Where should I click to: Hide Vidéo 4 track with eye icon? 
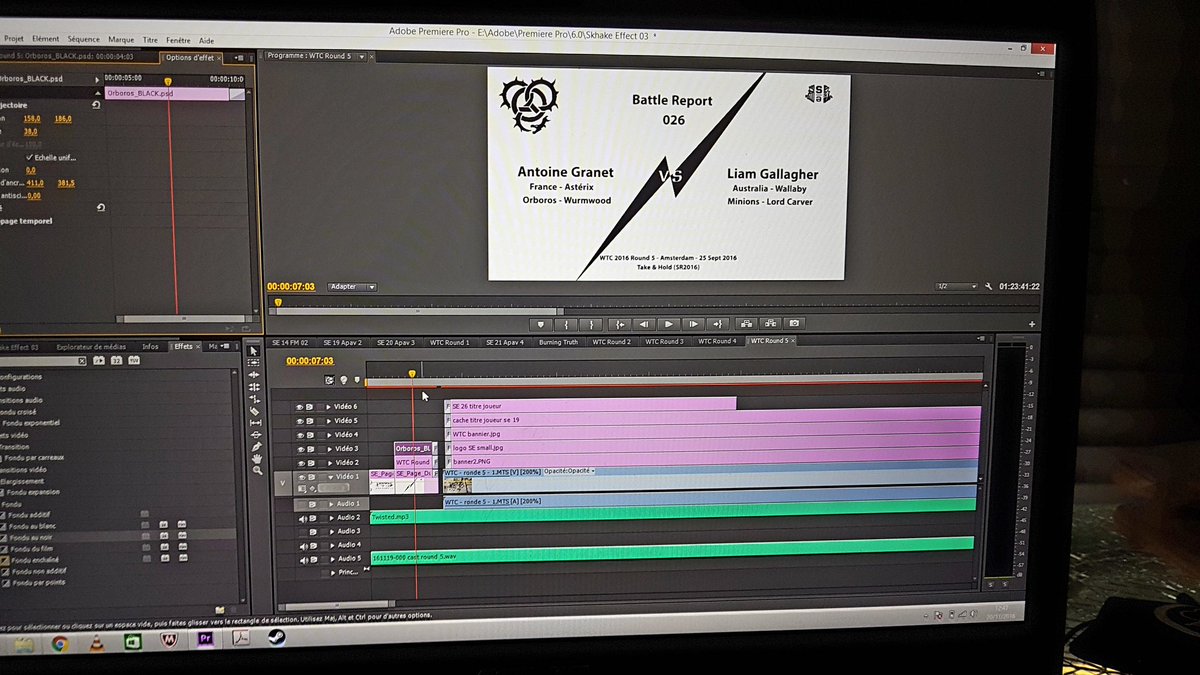(x=300, y=435)
